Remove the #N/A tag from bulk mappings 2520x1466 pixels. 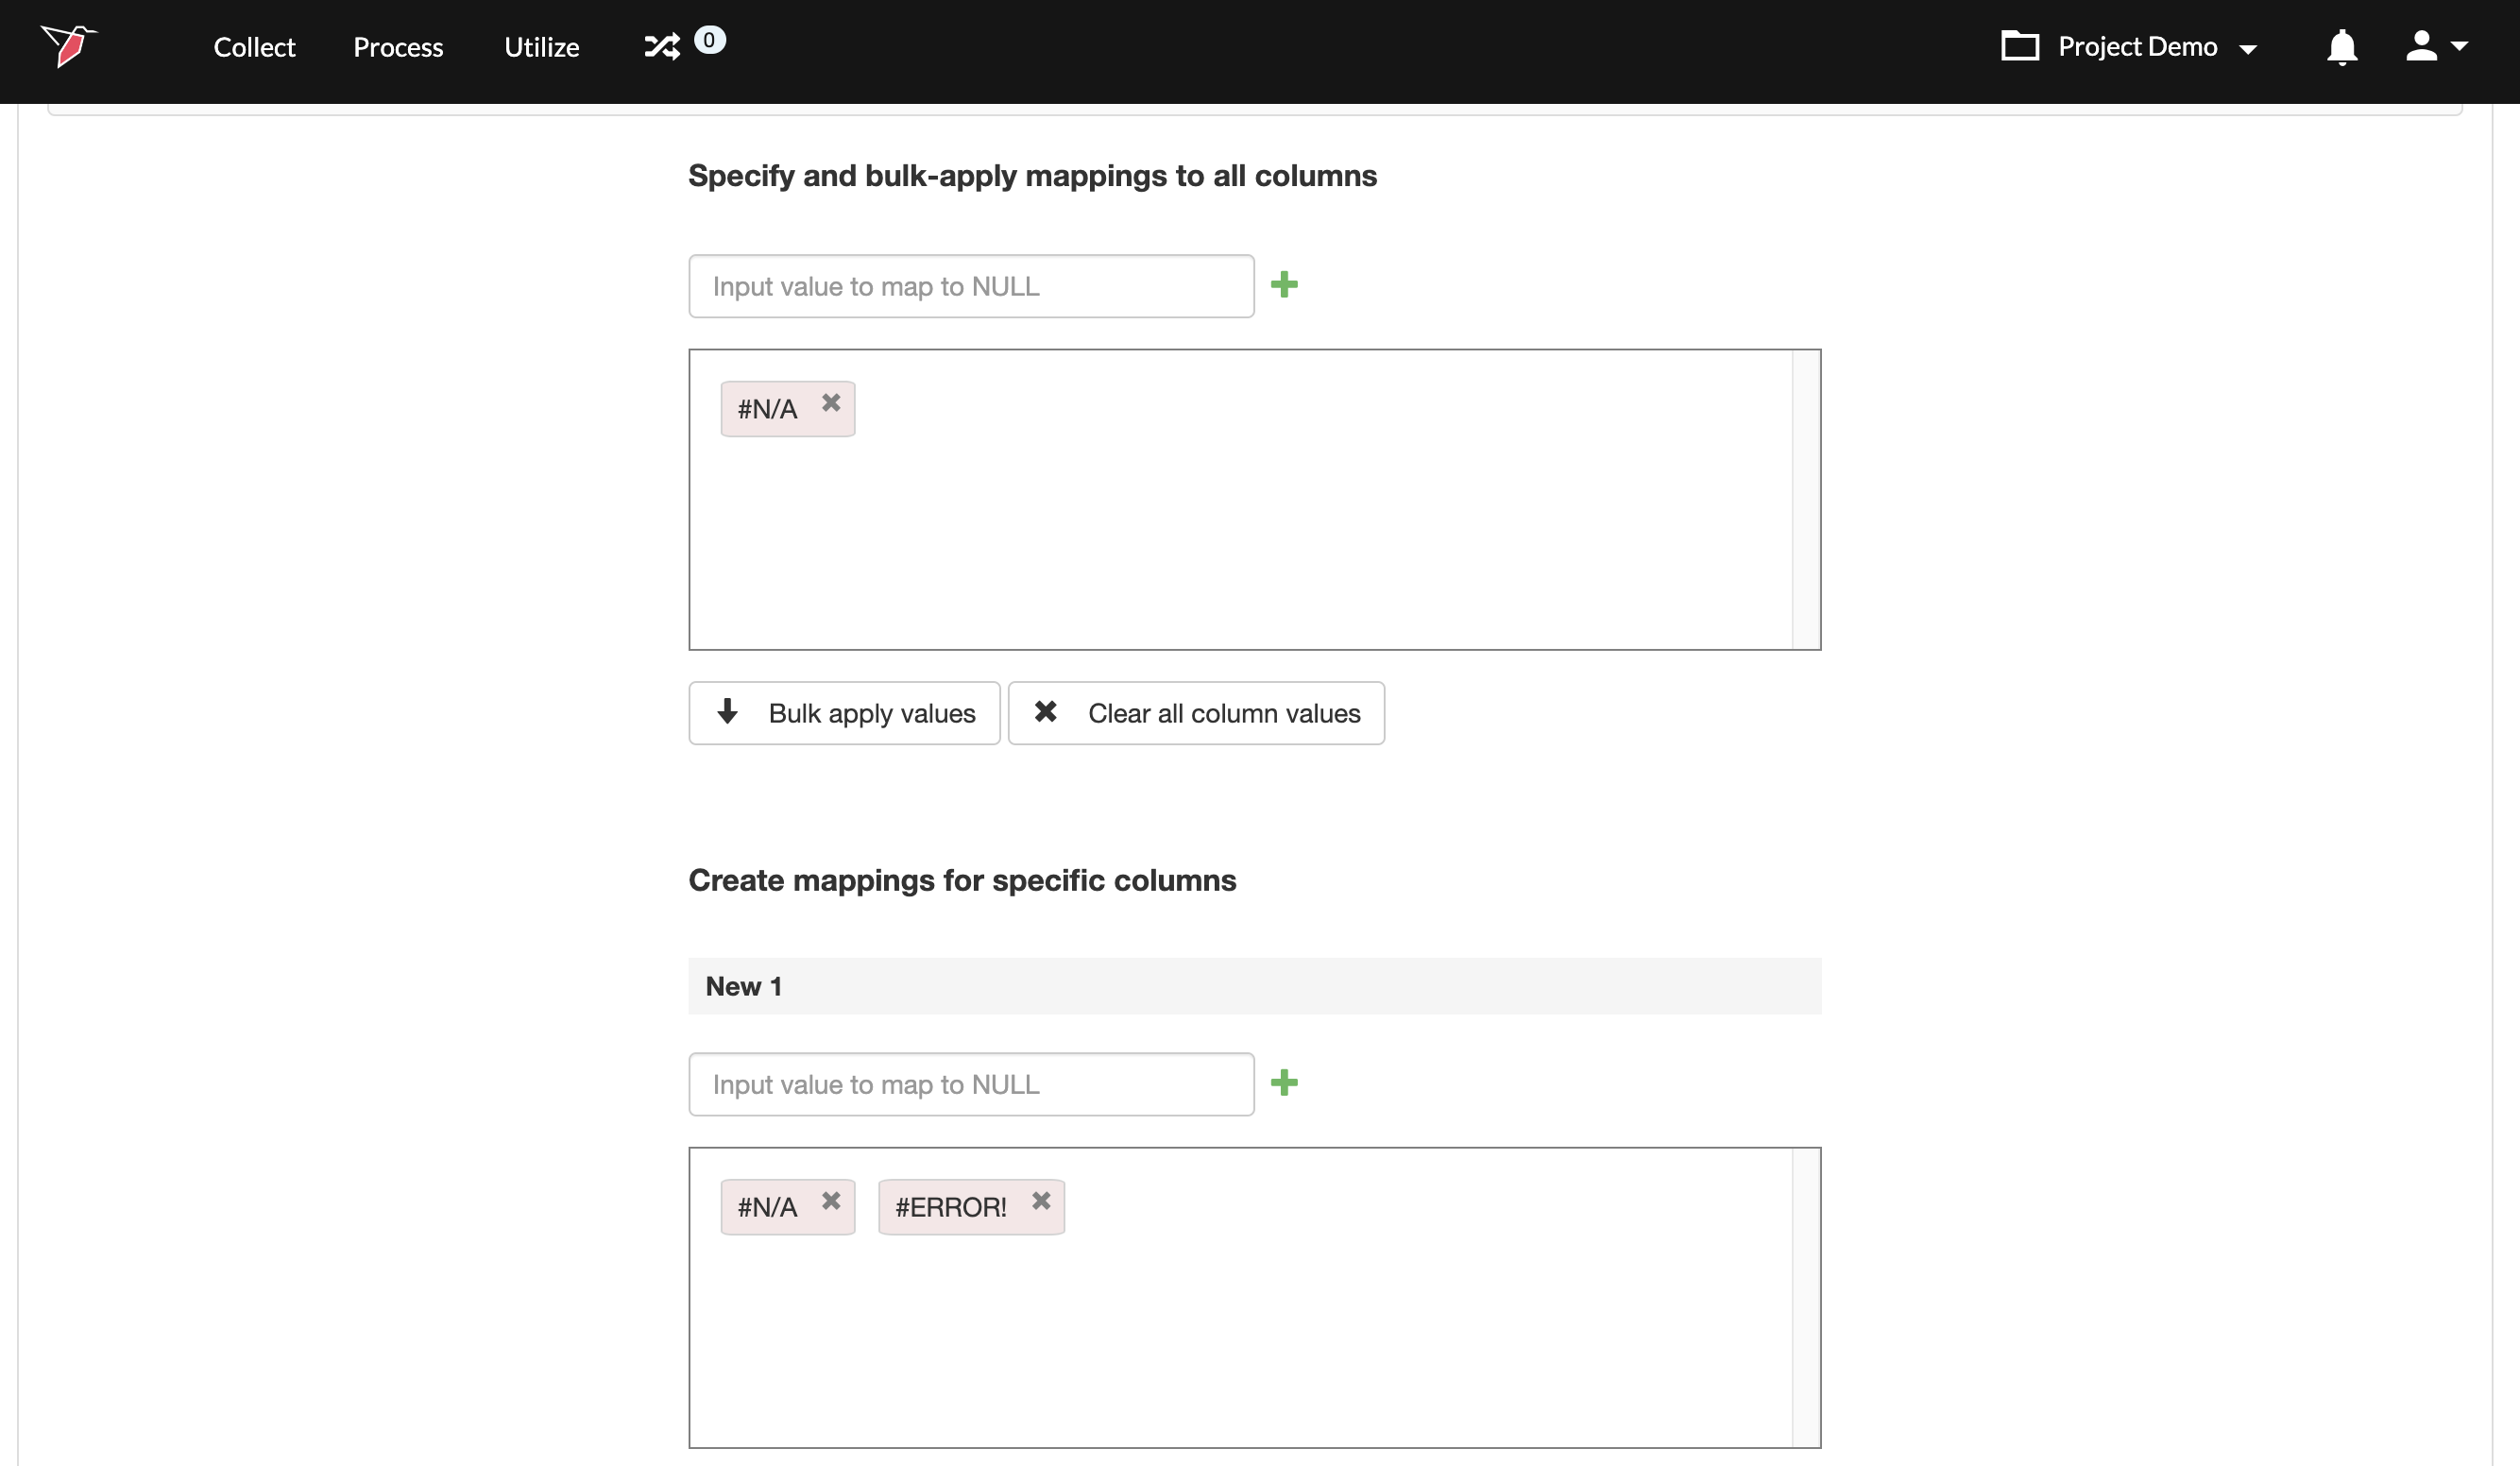(x=831, y=403)
